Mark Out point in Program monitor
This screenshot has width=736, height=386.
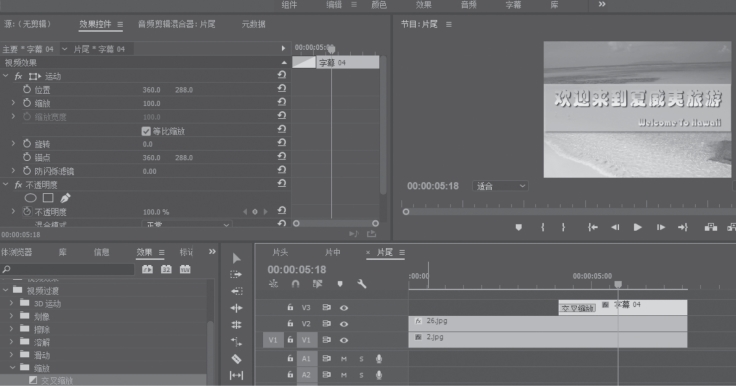pyautogui.click(x=563, y=227)
